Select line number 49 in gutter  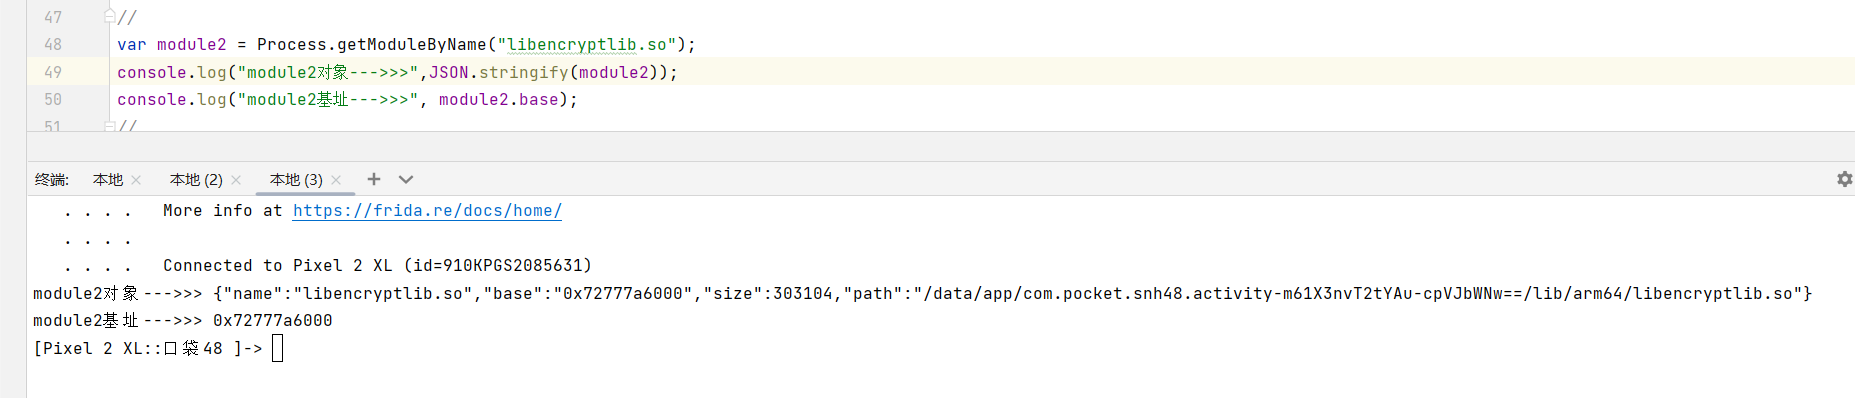pyautogui.click(x=53, y=72)
